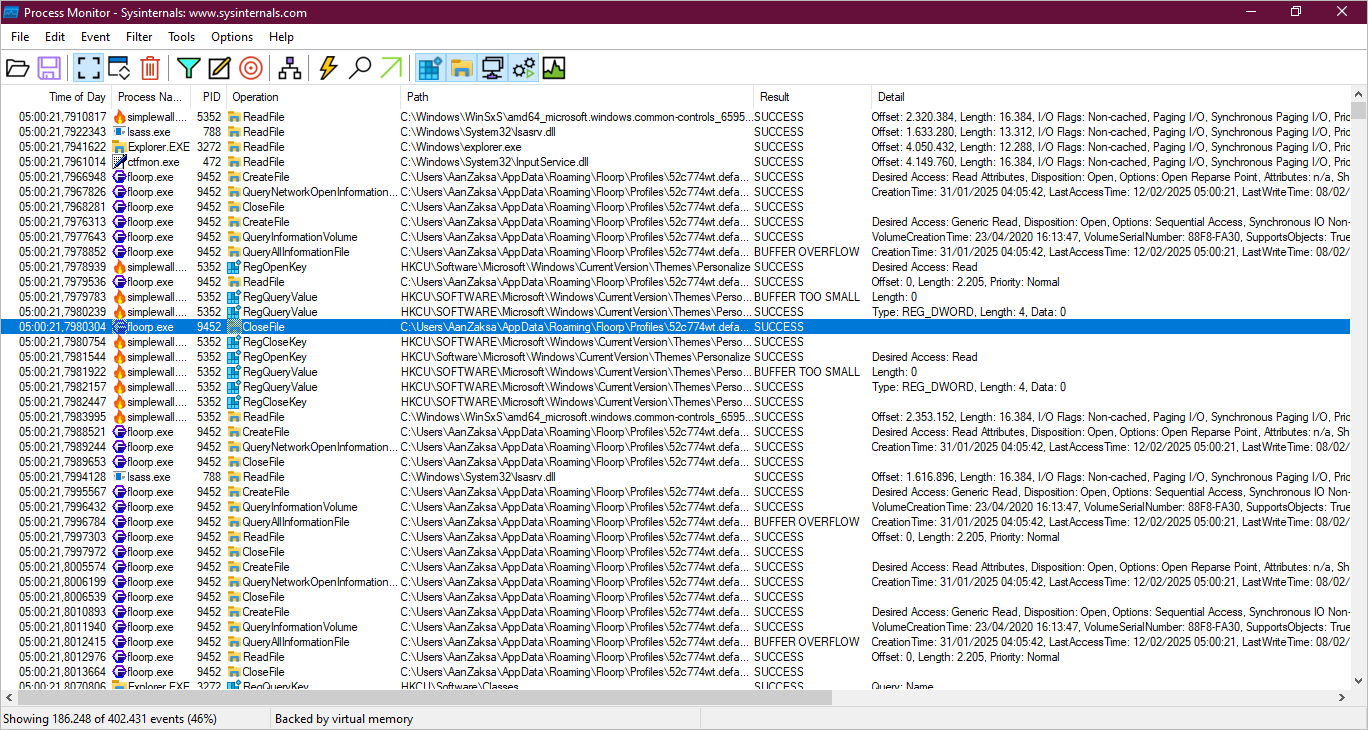Viewport: 1368px width, 730px height.
Task: Click simplewall icon in the 05:00:21,7983995 row
Action: tap(119, 417)
